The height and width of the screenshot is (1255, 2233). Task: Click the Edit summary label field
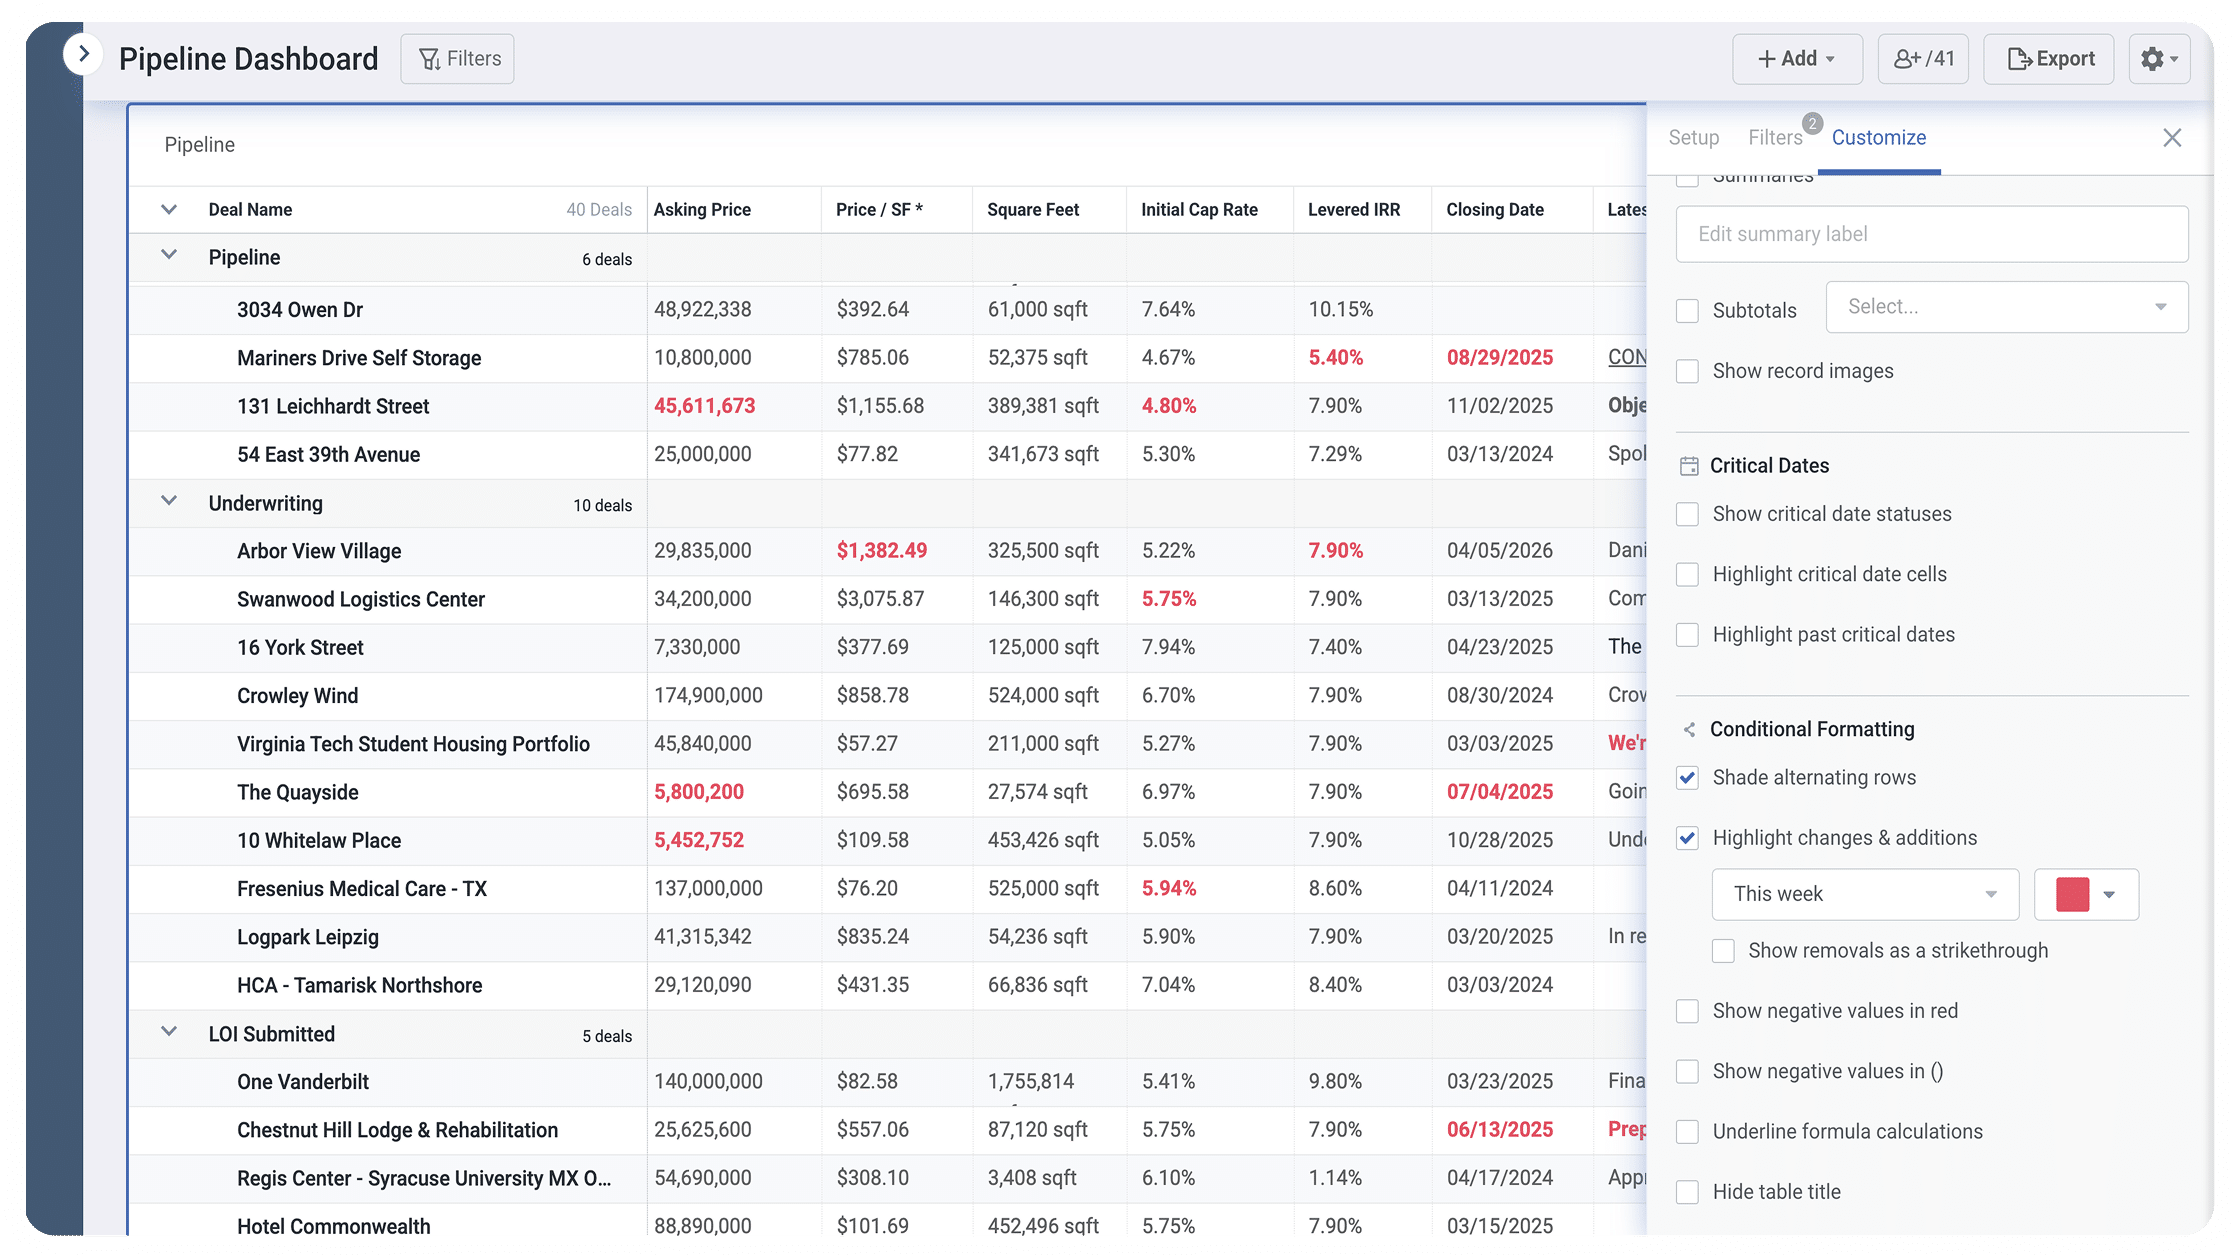[x=1932, y=234]
